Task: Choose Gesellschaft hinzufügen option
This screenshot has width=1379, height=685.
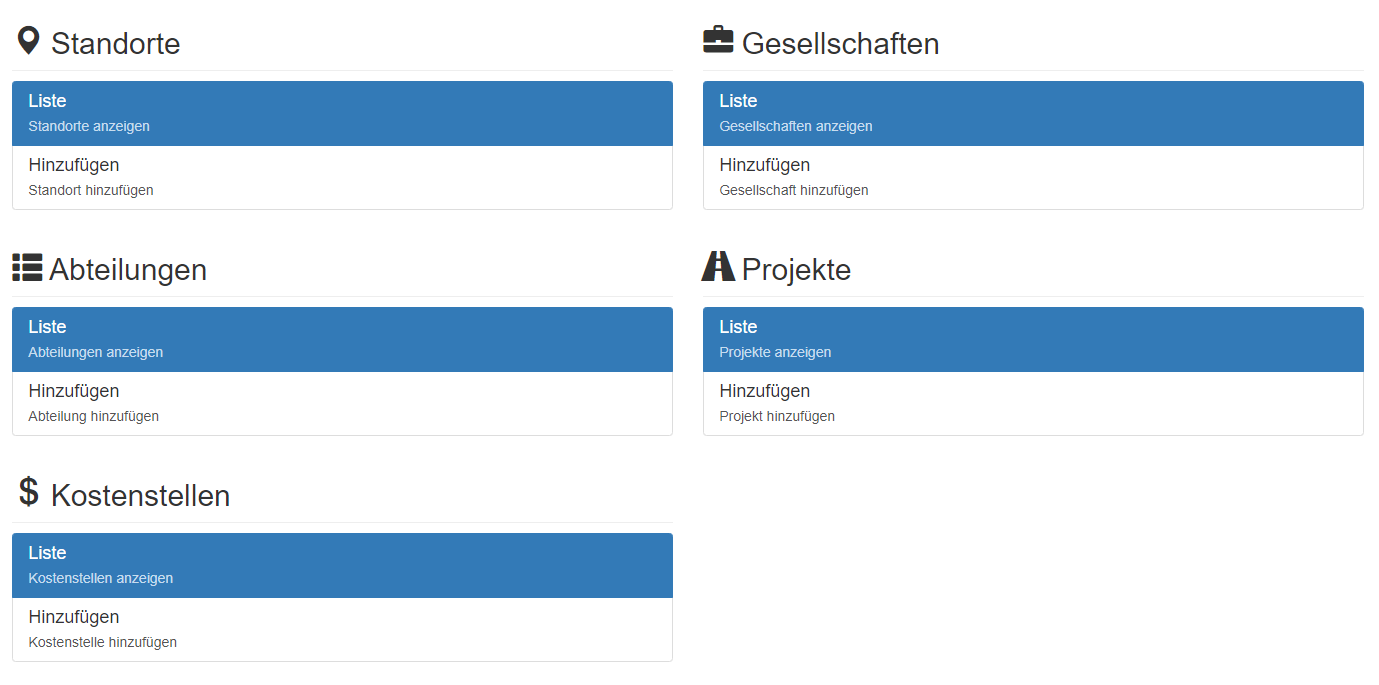Action: coord(1033,177)
